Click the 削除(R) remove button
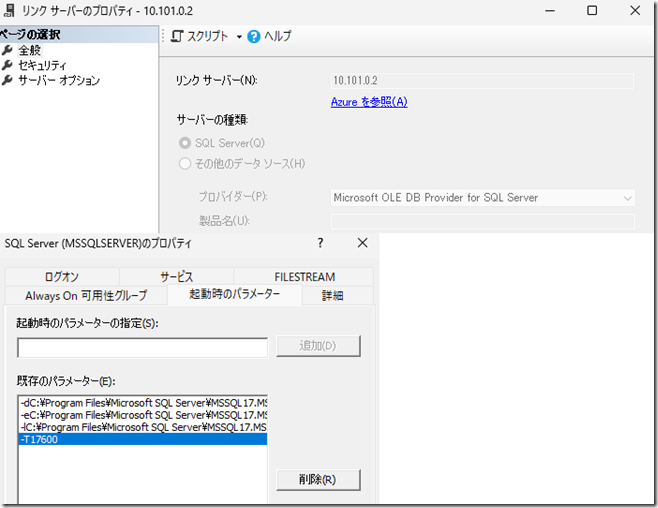Viewport: 658px width, 508px height. click(317, 479)
